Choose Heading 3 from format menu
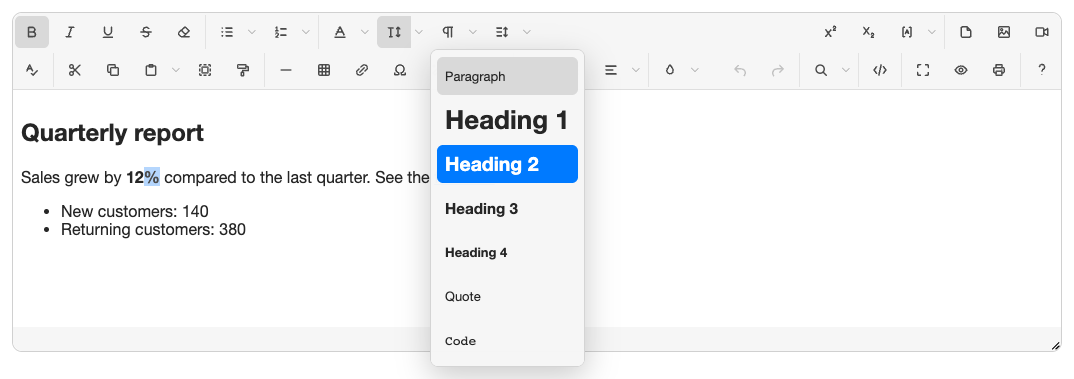The width and height of the screenshot is (1074, 379). click(508, 208)
